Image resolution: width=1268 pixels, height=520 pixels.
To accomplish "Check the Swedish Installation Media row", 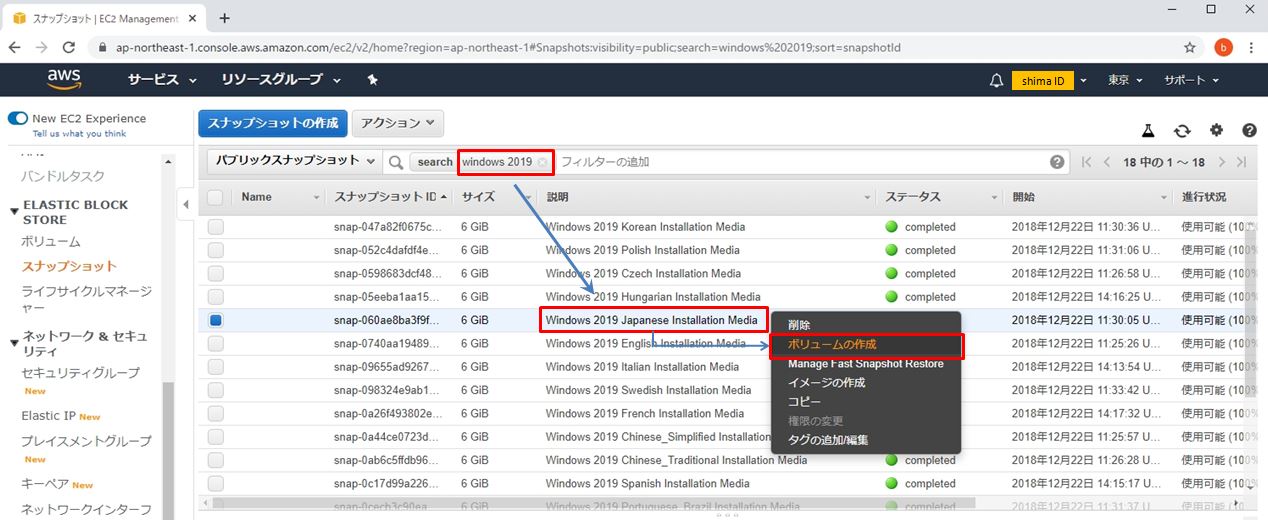I will (x=215, y=390).
